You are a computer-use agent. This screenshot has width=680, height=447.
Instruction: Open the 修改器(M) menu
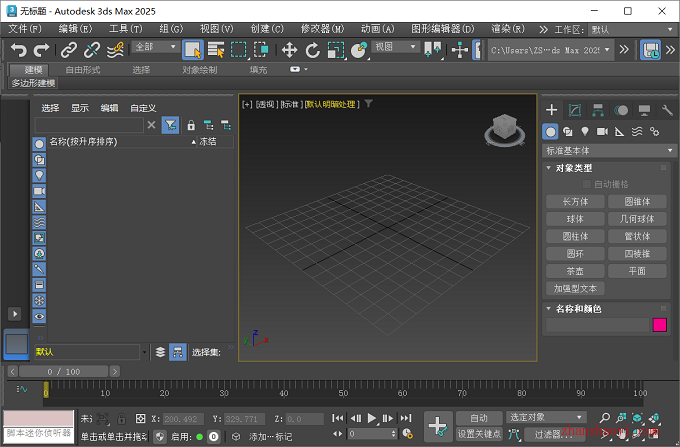322,29
